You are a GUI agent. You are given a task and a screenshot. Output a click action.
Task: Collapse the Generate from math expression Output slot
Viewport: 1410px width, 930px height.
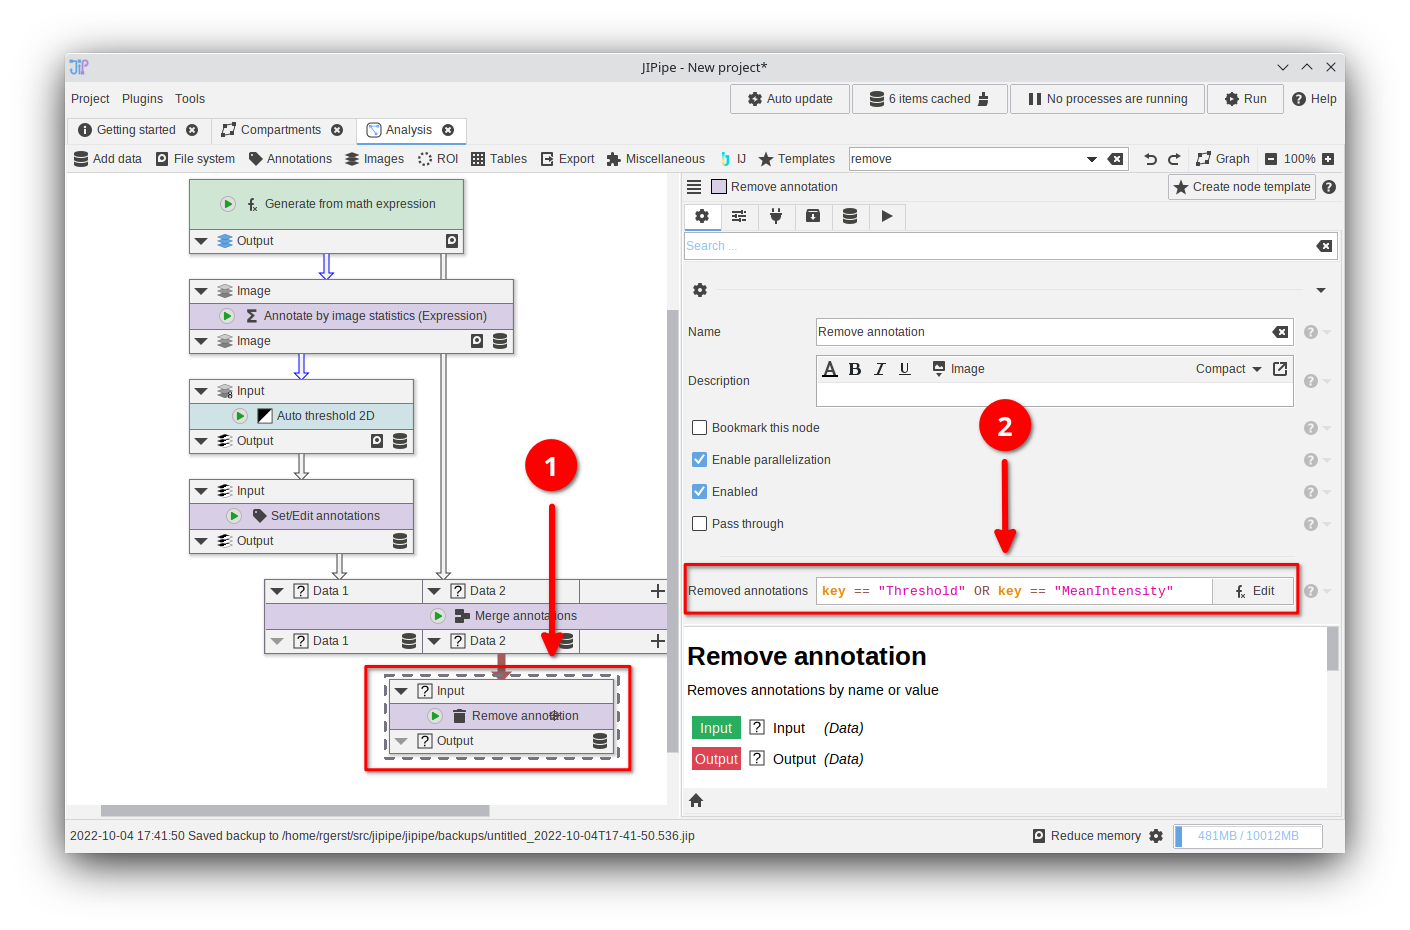201,241
